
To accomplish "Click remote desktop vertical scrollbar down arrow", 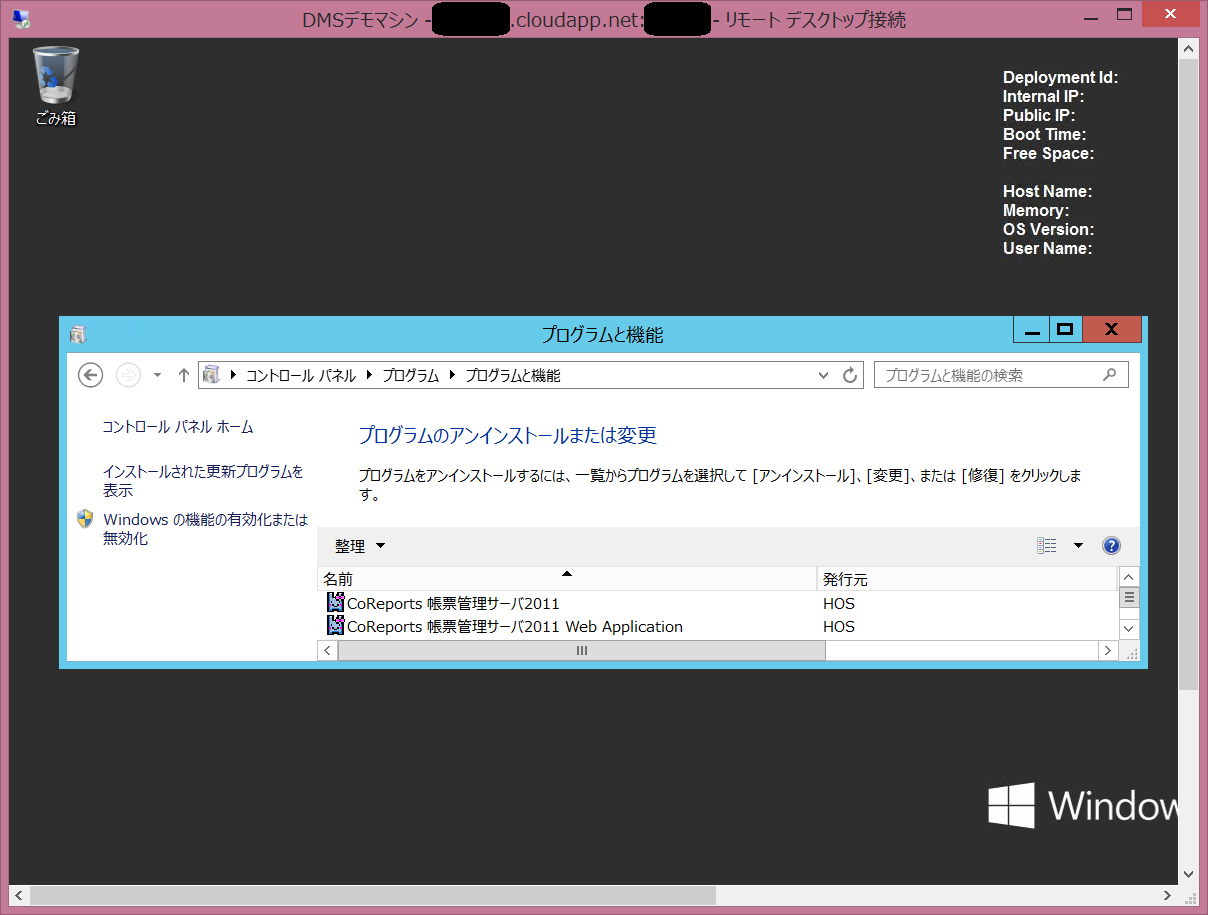I will [x=1188, y=875].
